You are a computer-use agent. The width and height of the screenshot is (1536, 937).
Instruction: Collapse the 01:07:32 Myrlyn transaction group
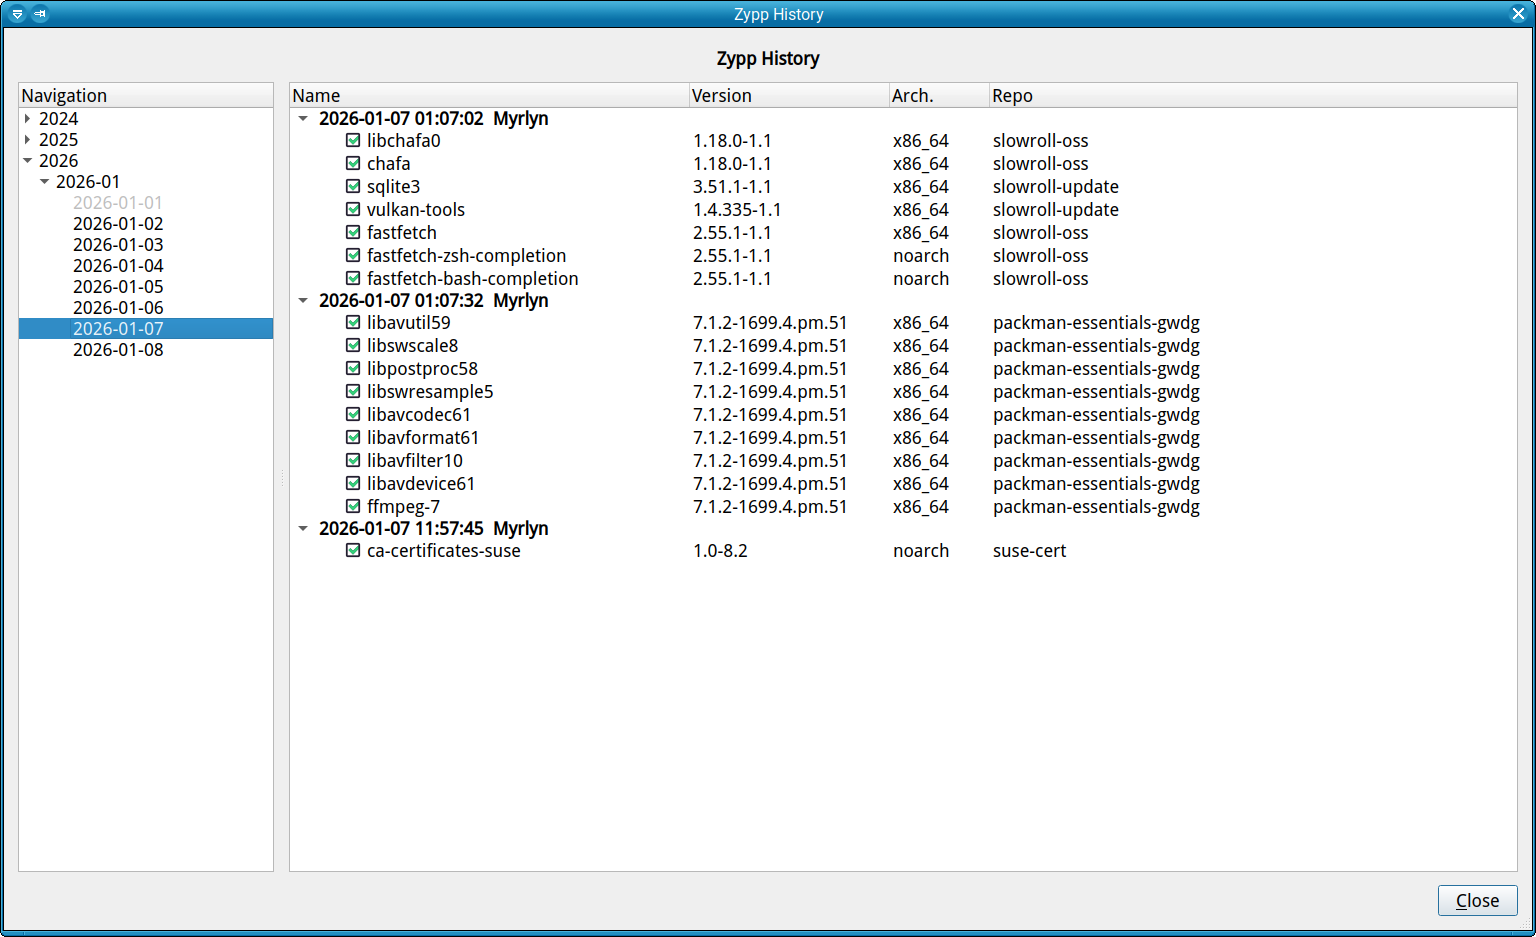coord(303,301)
